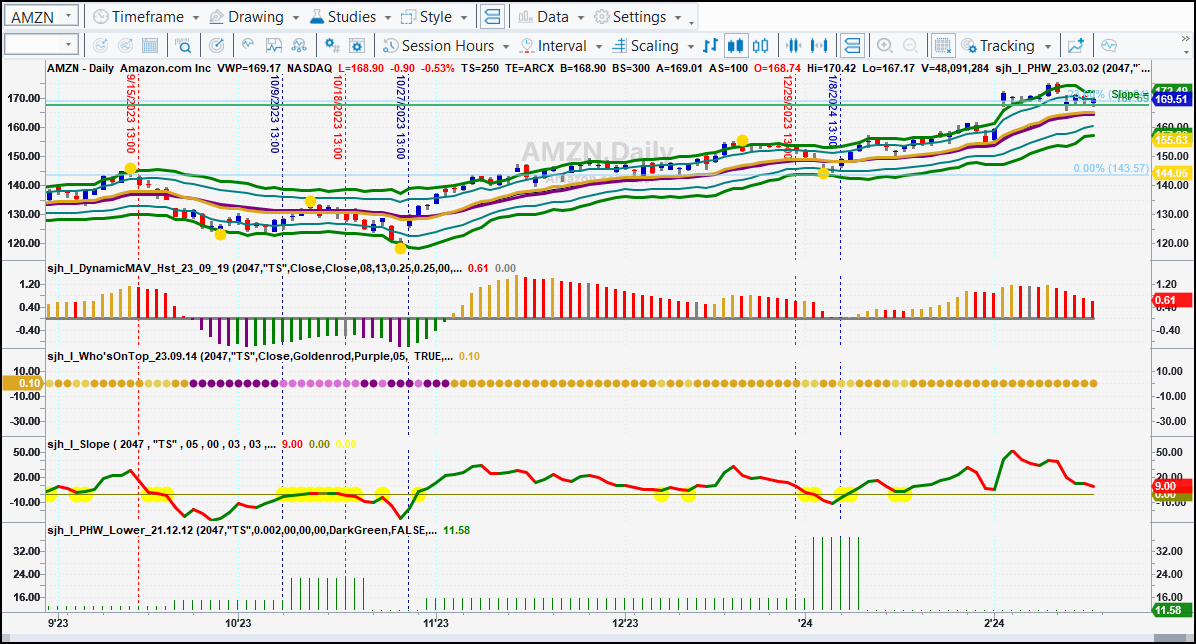Image resolution: width=1196 pixels, height=644 pixels.
Task: Click the target bullseye toolbar icon
Action: (x=217, y=46)
